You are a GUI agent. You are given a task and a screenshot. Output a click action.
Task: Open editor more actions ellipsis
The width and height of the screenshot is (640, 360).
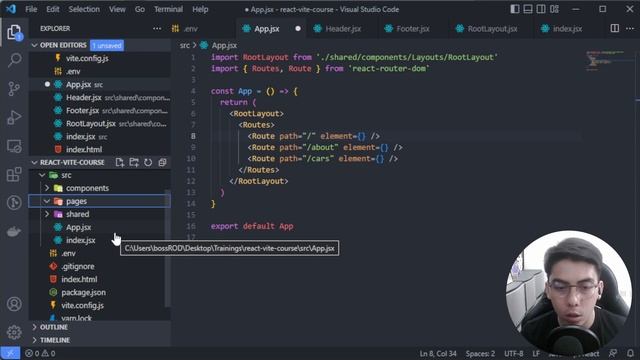[630, 28]
